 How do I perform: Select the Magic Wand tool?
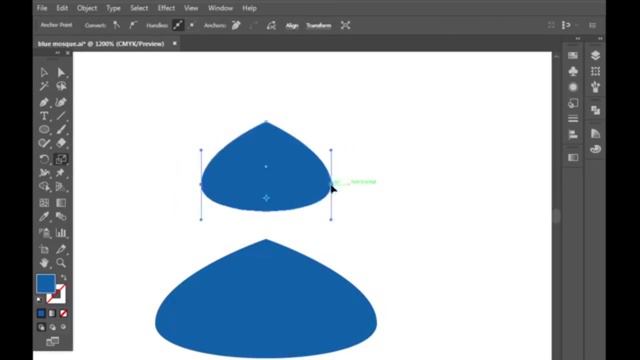[x=44, y=86]
